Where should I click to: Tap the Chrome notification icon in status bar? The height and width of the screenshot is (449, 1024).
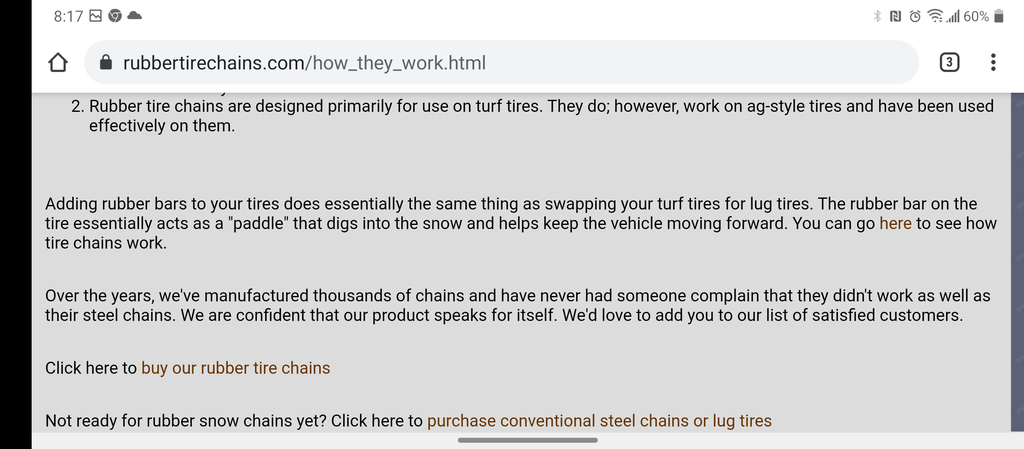click(x=115, y=16)
